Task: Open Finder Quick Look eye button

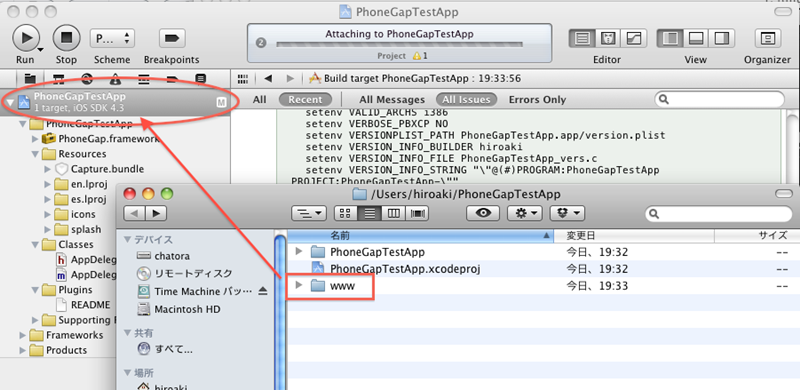Action: click(483, 213)
